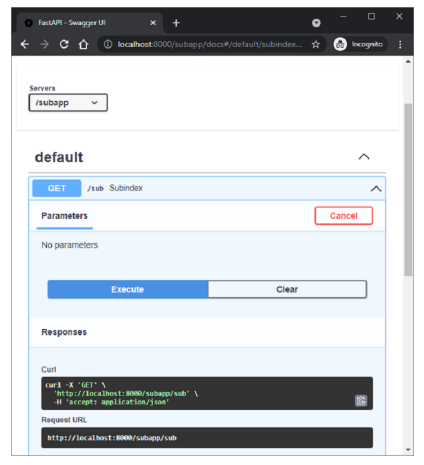Click the /sub path text
424x465 pixels.
pos(95,188)
